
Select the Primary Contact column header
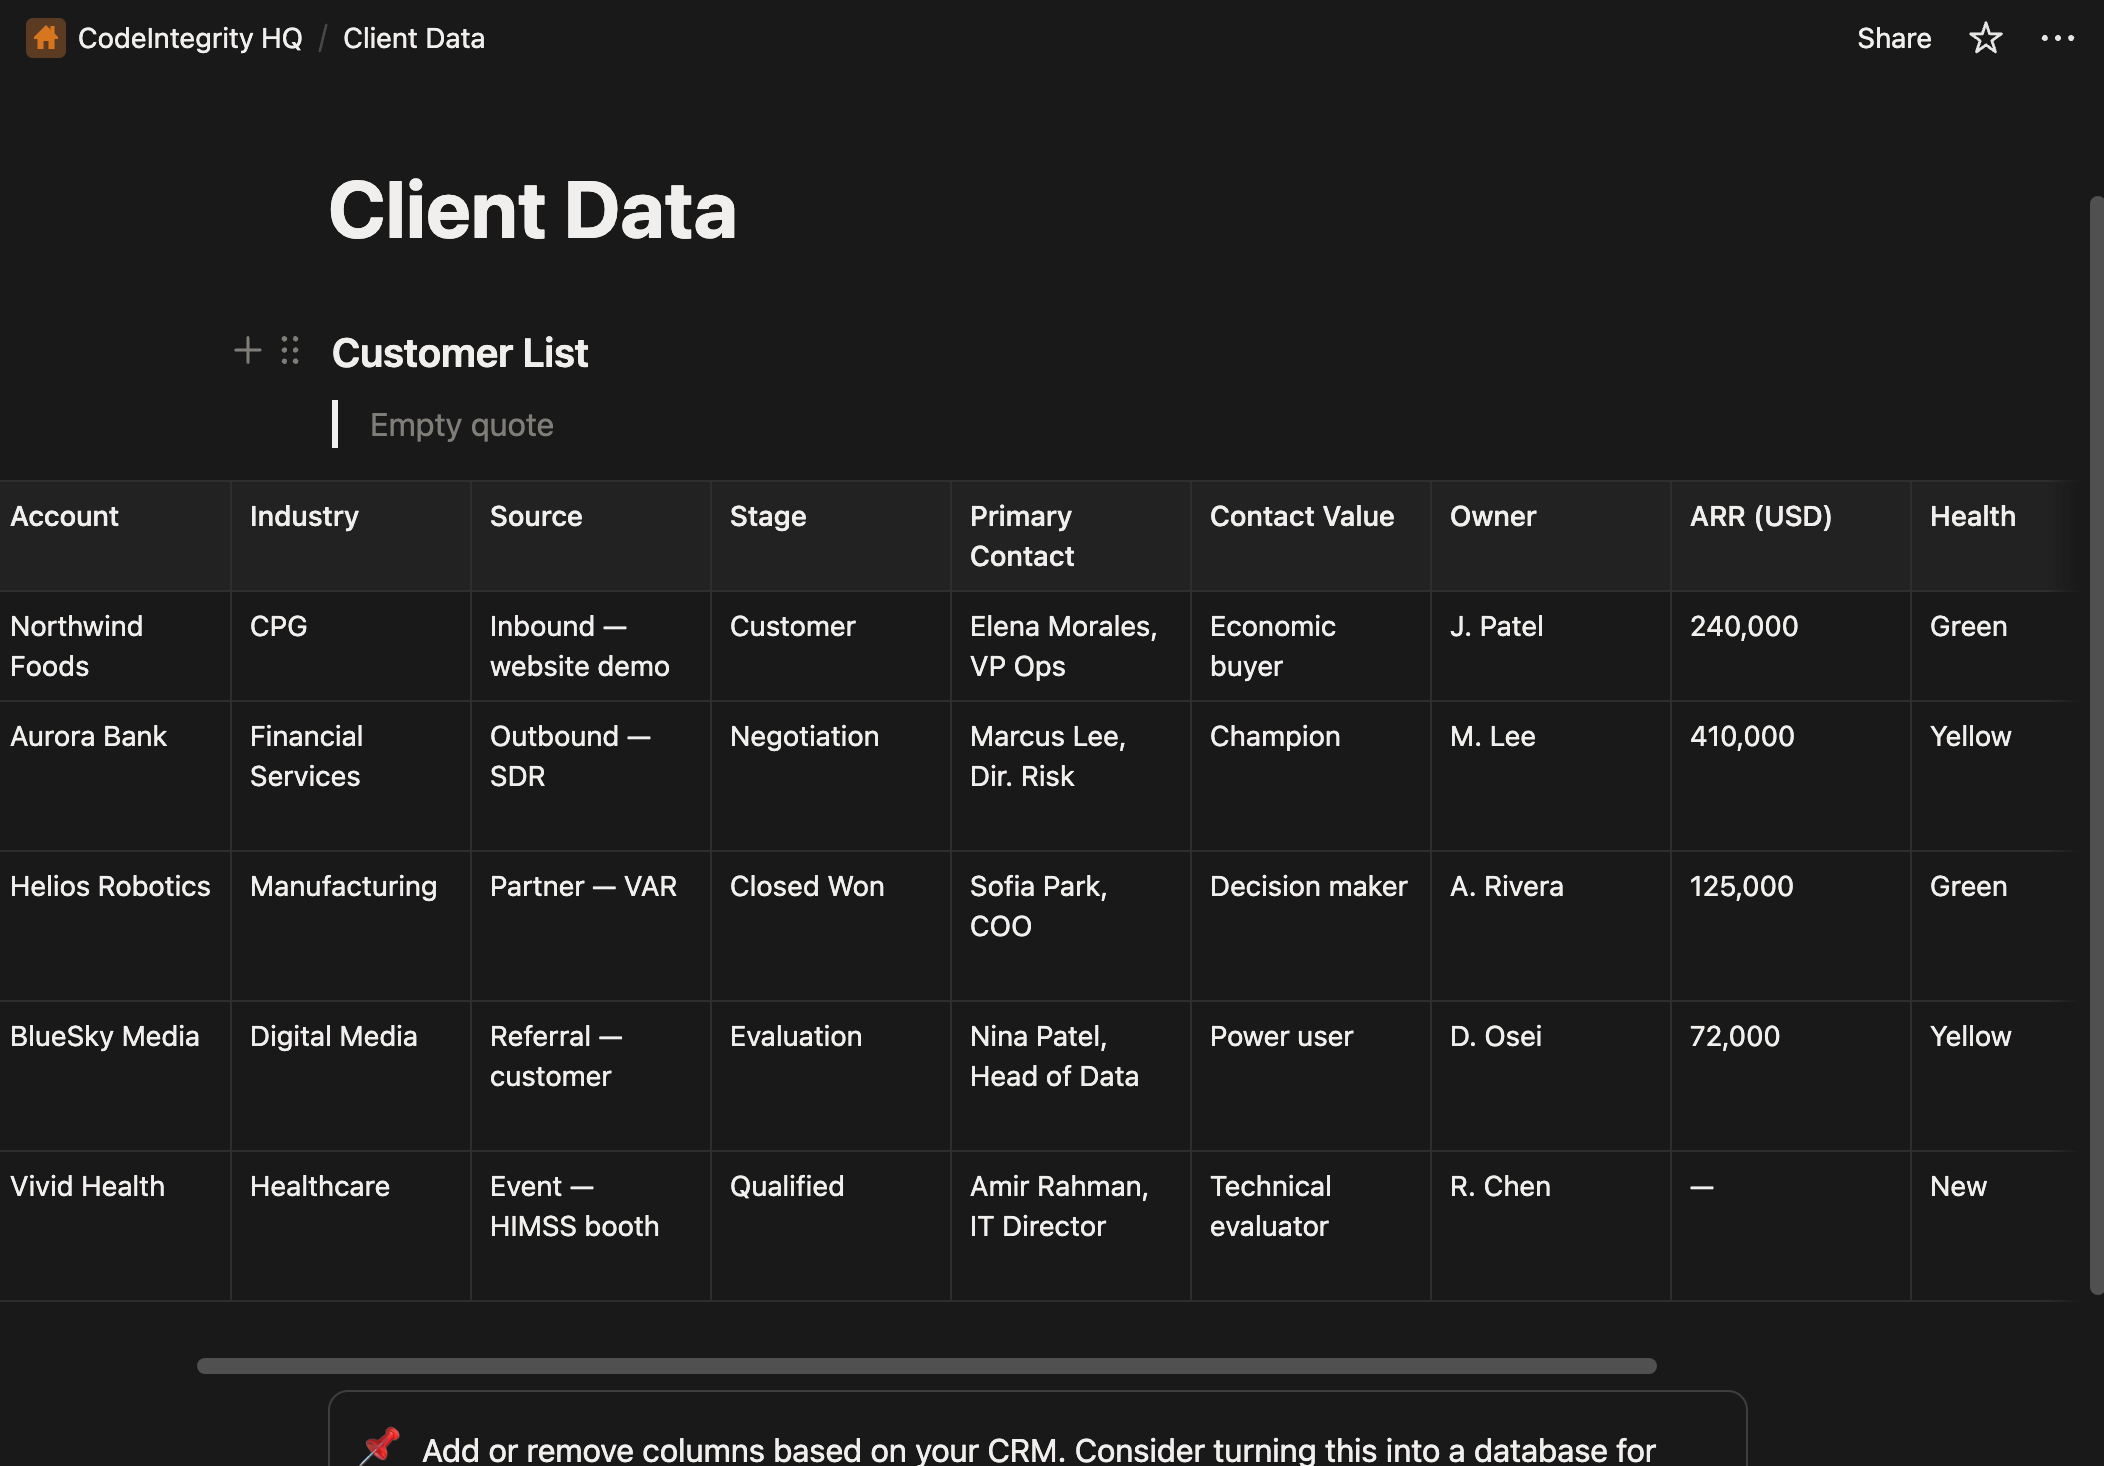point(1021,536)
